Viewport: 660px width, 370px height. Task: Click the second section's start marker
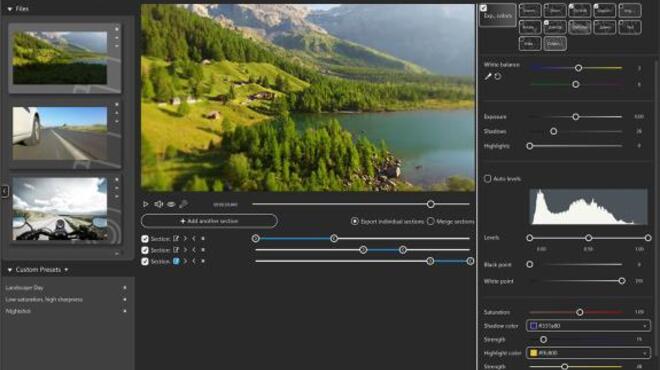(x=363, y=250)
